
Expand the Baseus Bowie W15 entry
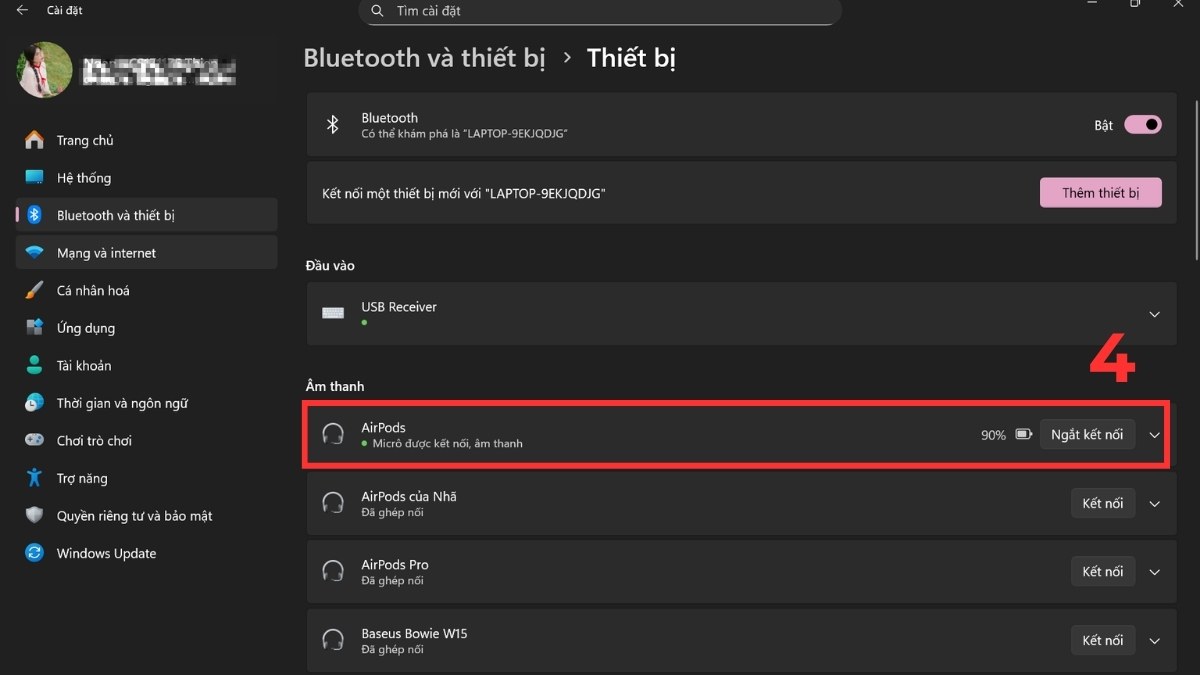click(1154, 640)
